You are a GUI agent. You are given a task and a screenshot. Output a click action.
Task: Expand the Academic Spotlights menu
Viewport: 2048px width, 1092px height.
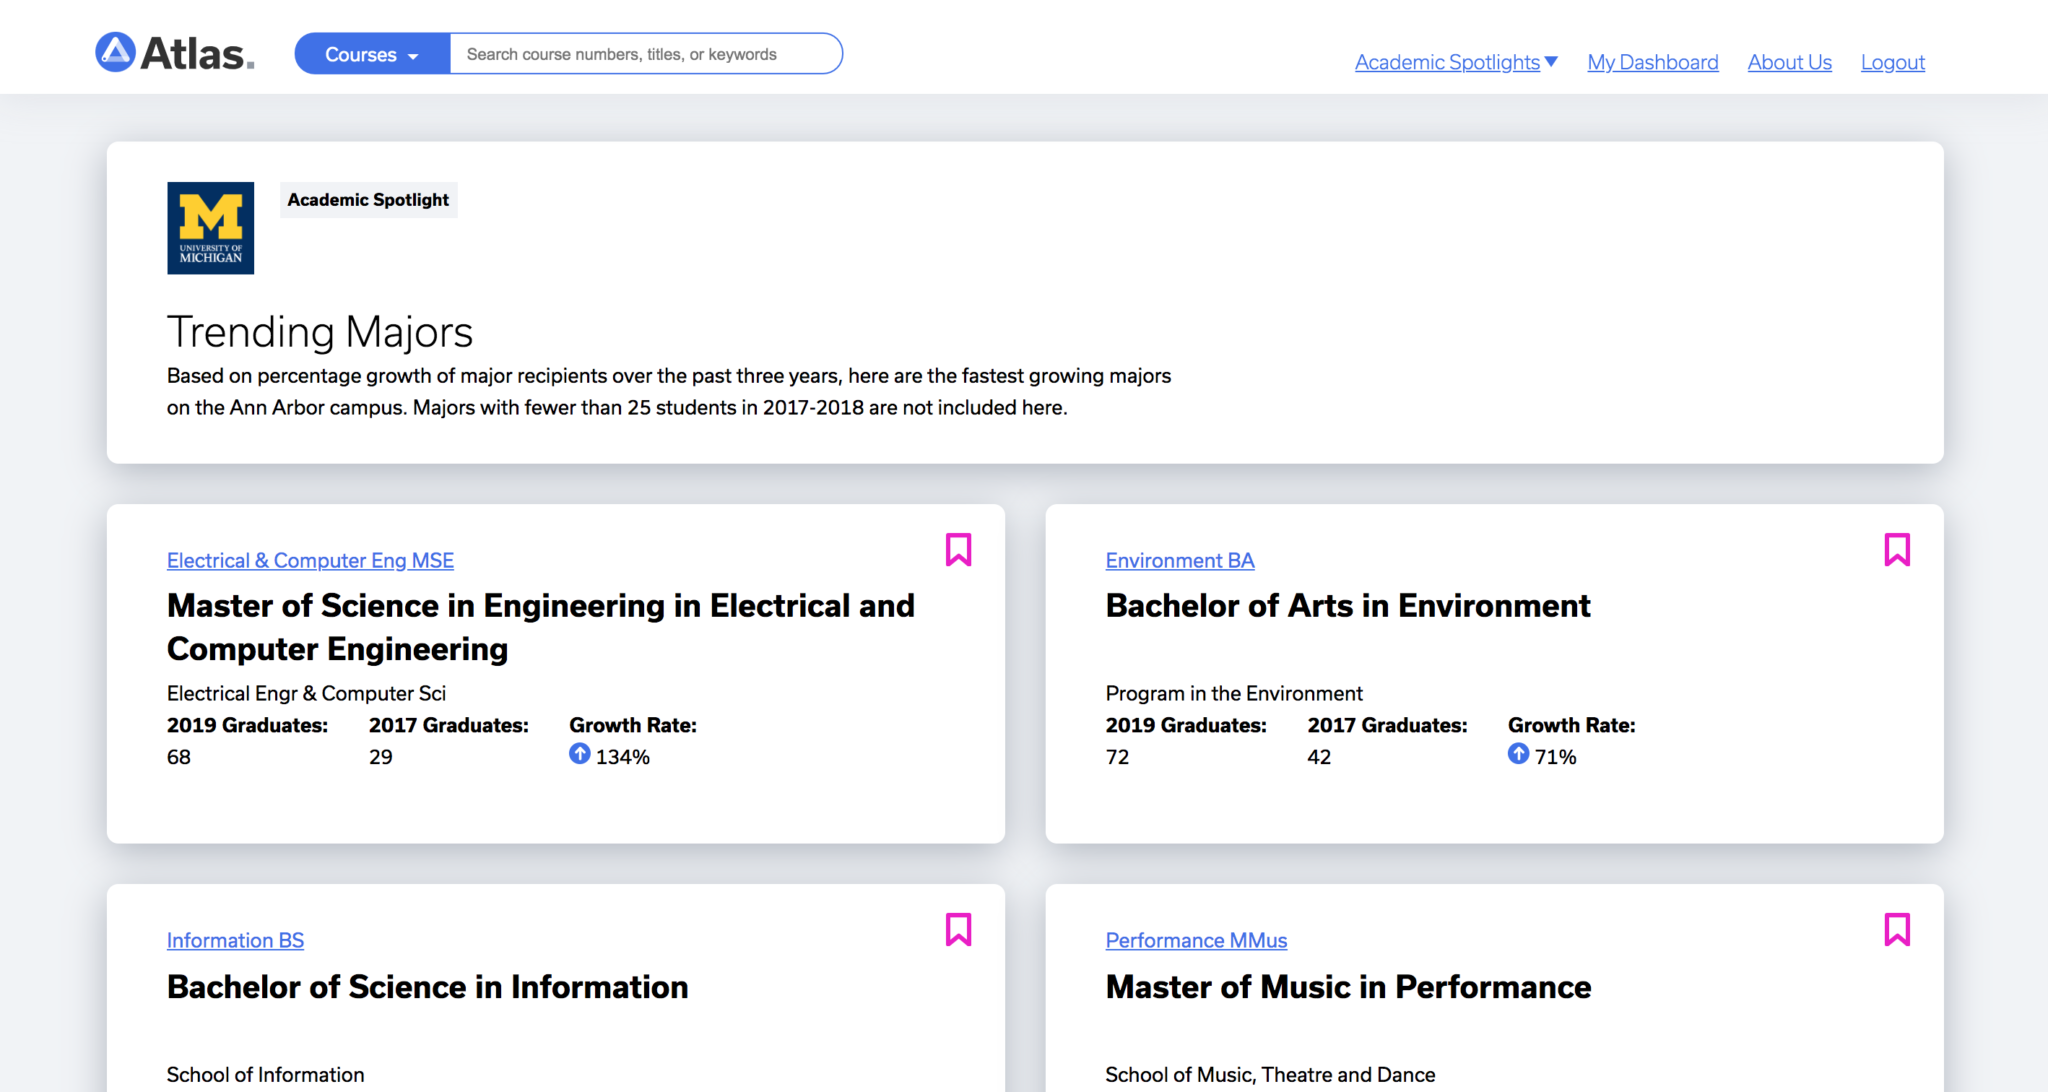click(1447, 61)
